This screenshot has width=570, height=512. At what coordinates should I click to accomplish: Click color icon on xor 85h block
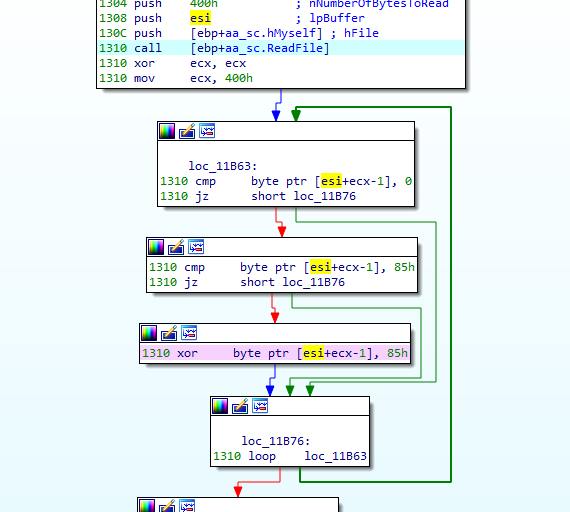[x=149, y=333]
